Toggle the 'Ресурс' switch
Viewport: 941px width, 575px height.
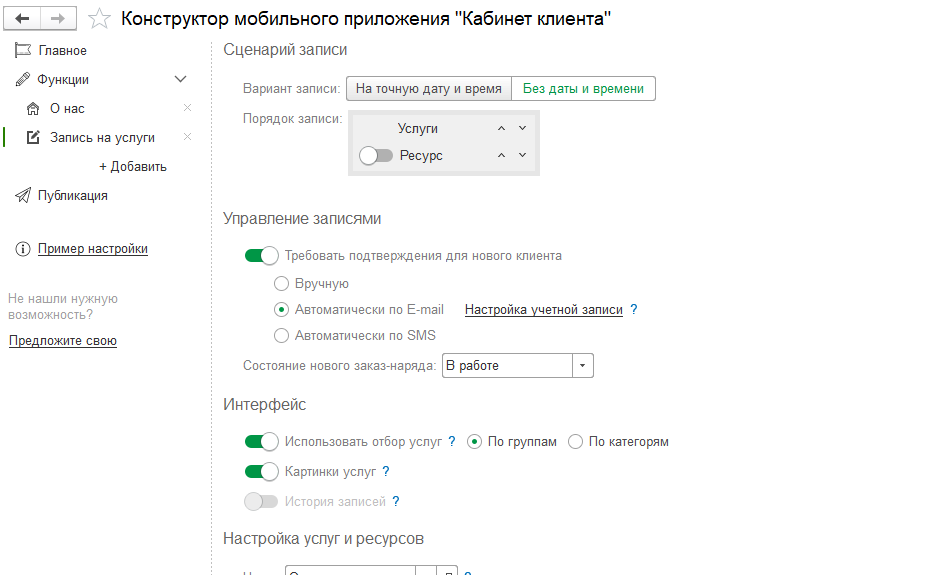[x=376, y=156]
